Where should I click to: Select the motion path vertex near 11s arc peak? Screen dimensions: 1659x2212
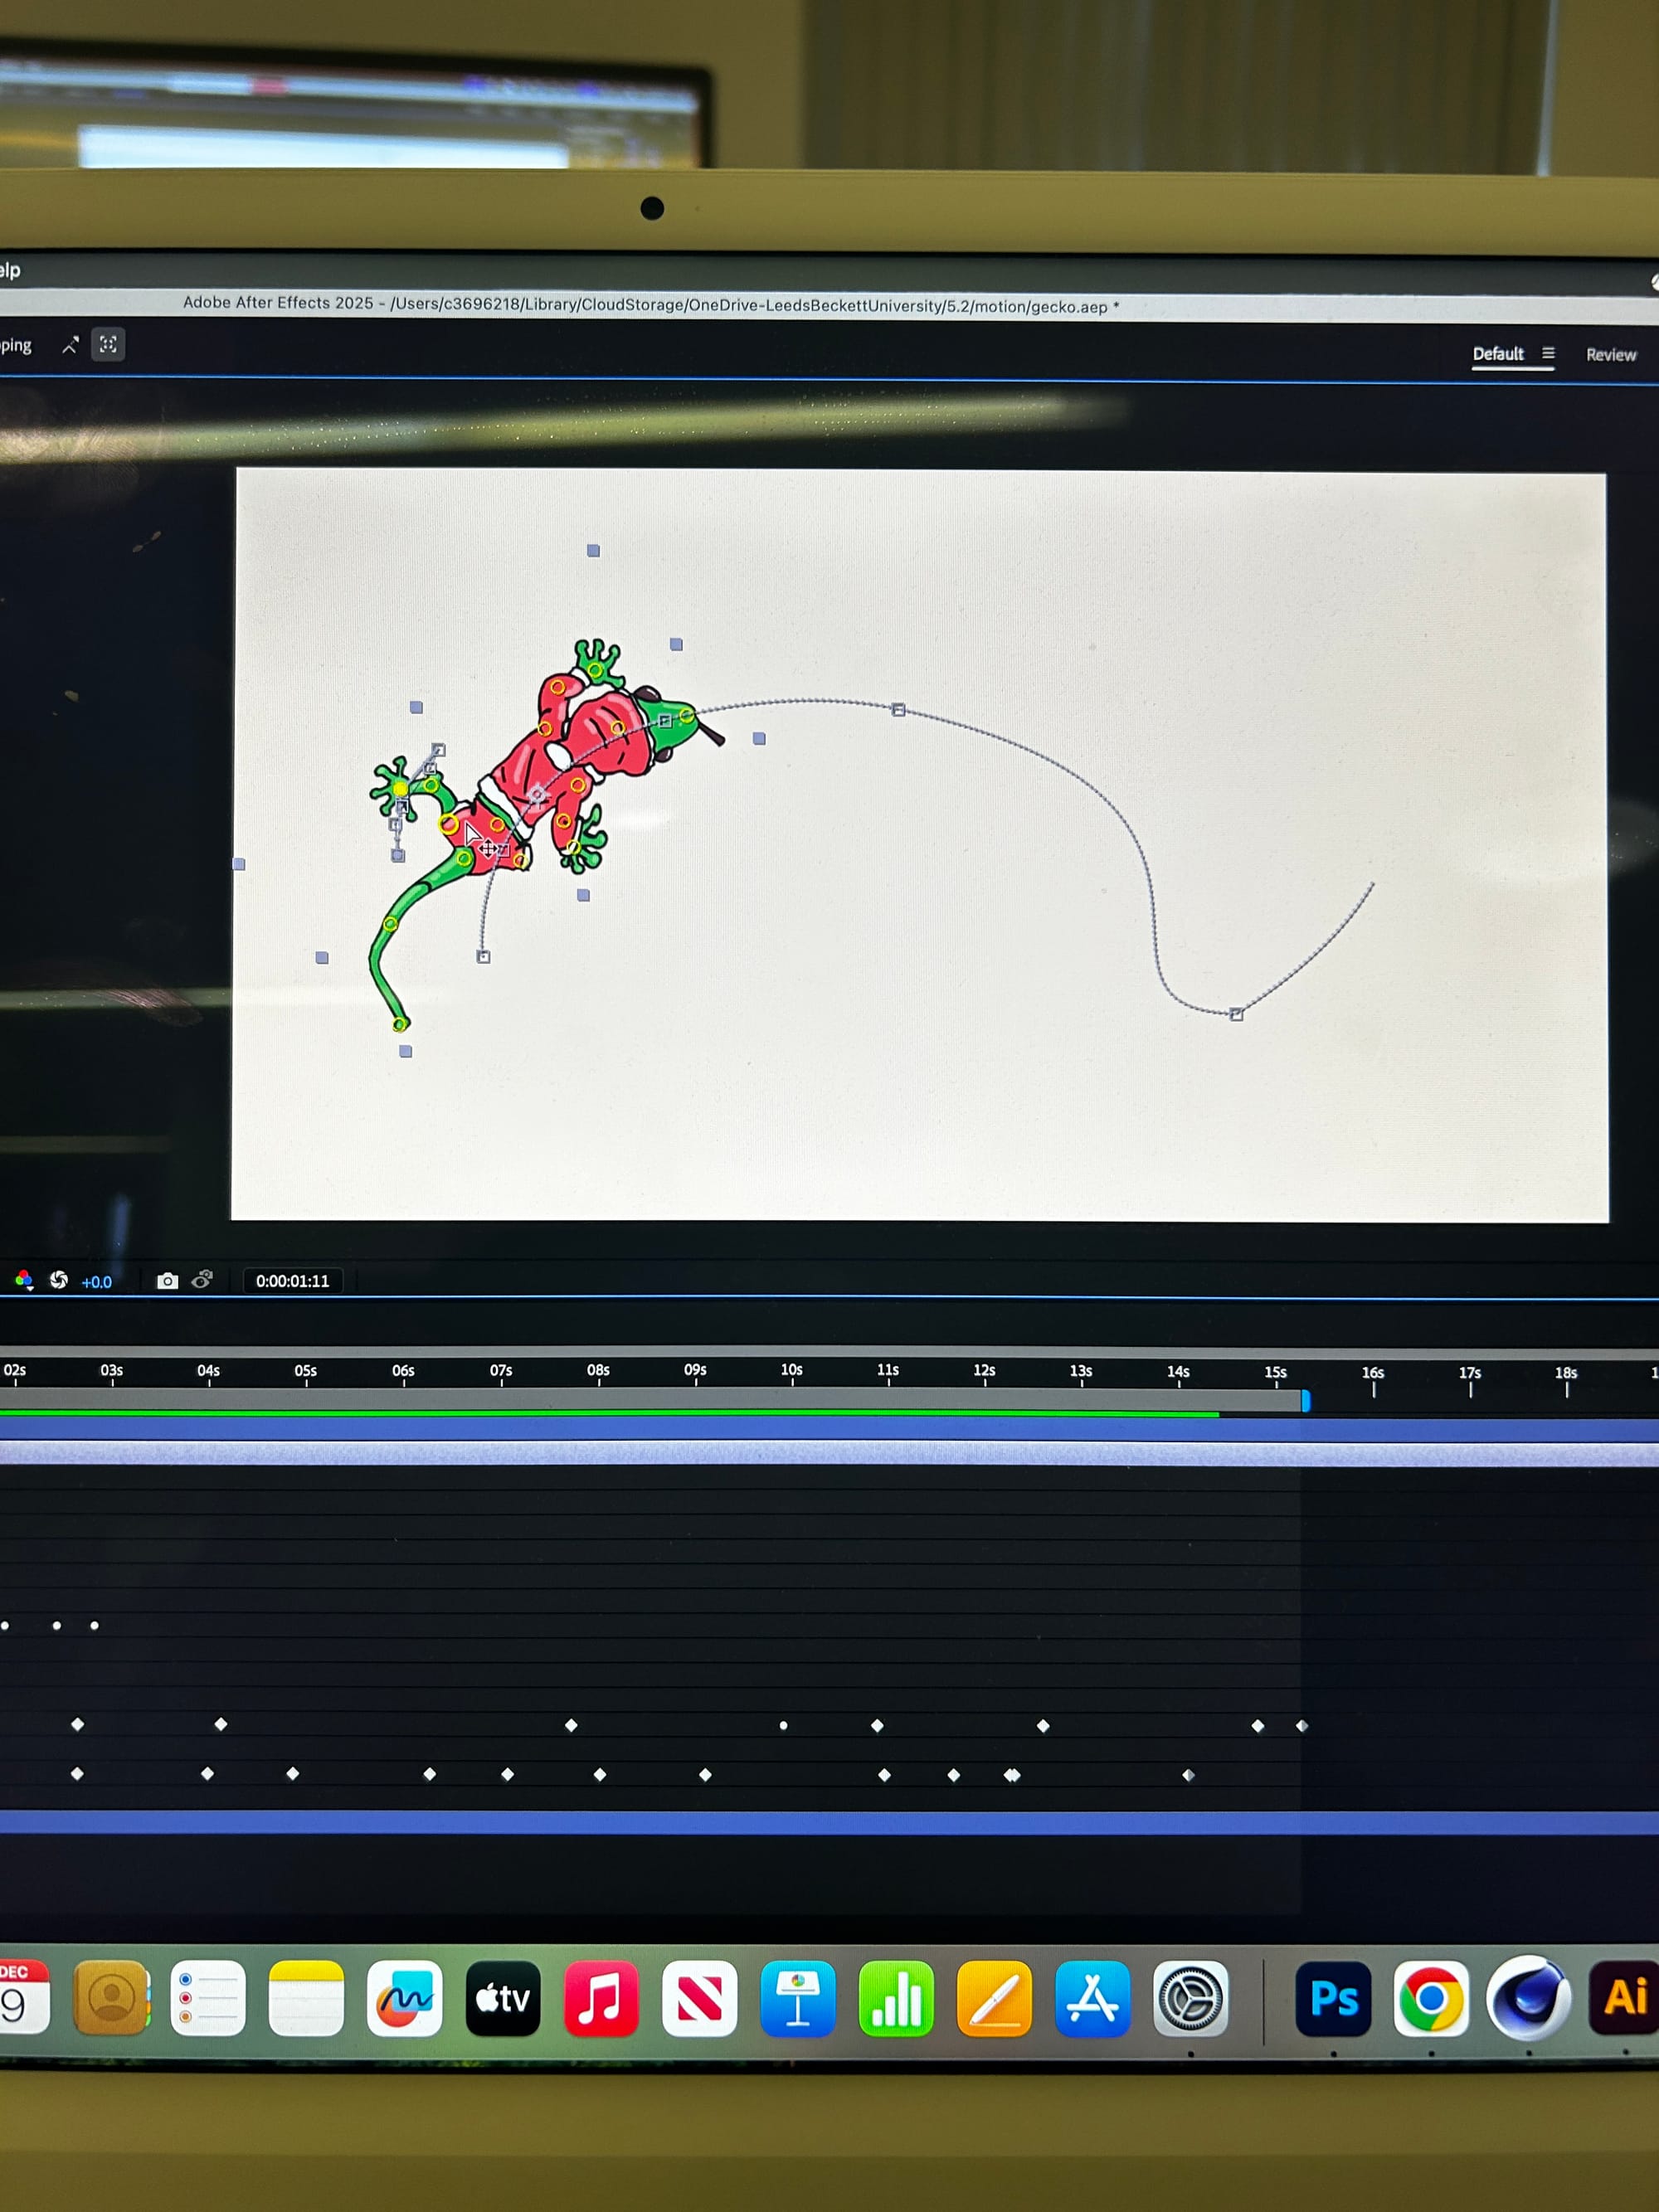tap(898, 710)
